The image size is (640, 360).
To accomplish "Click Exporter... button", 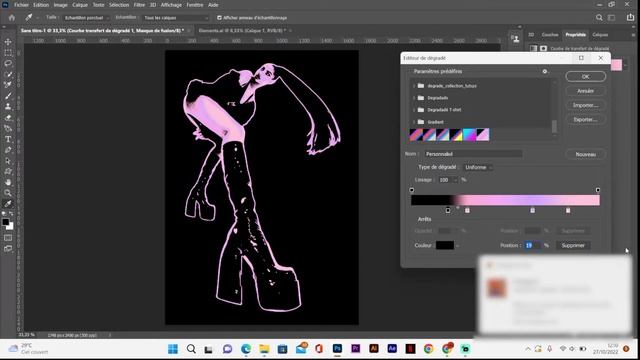I will click(585, 119).
